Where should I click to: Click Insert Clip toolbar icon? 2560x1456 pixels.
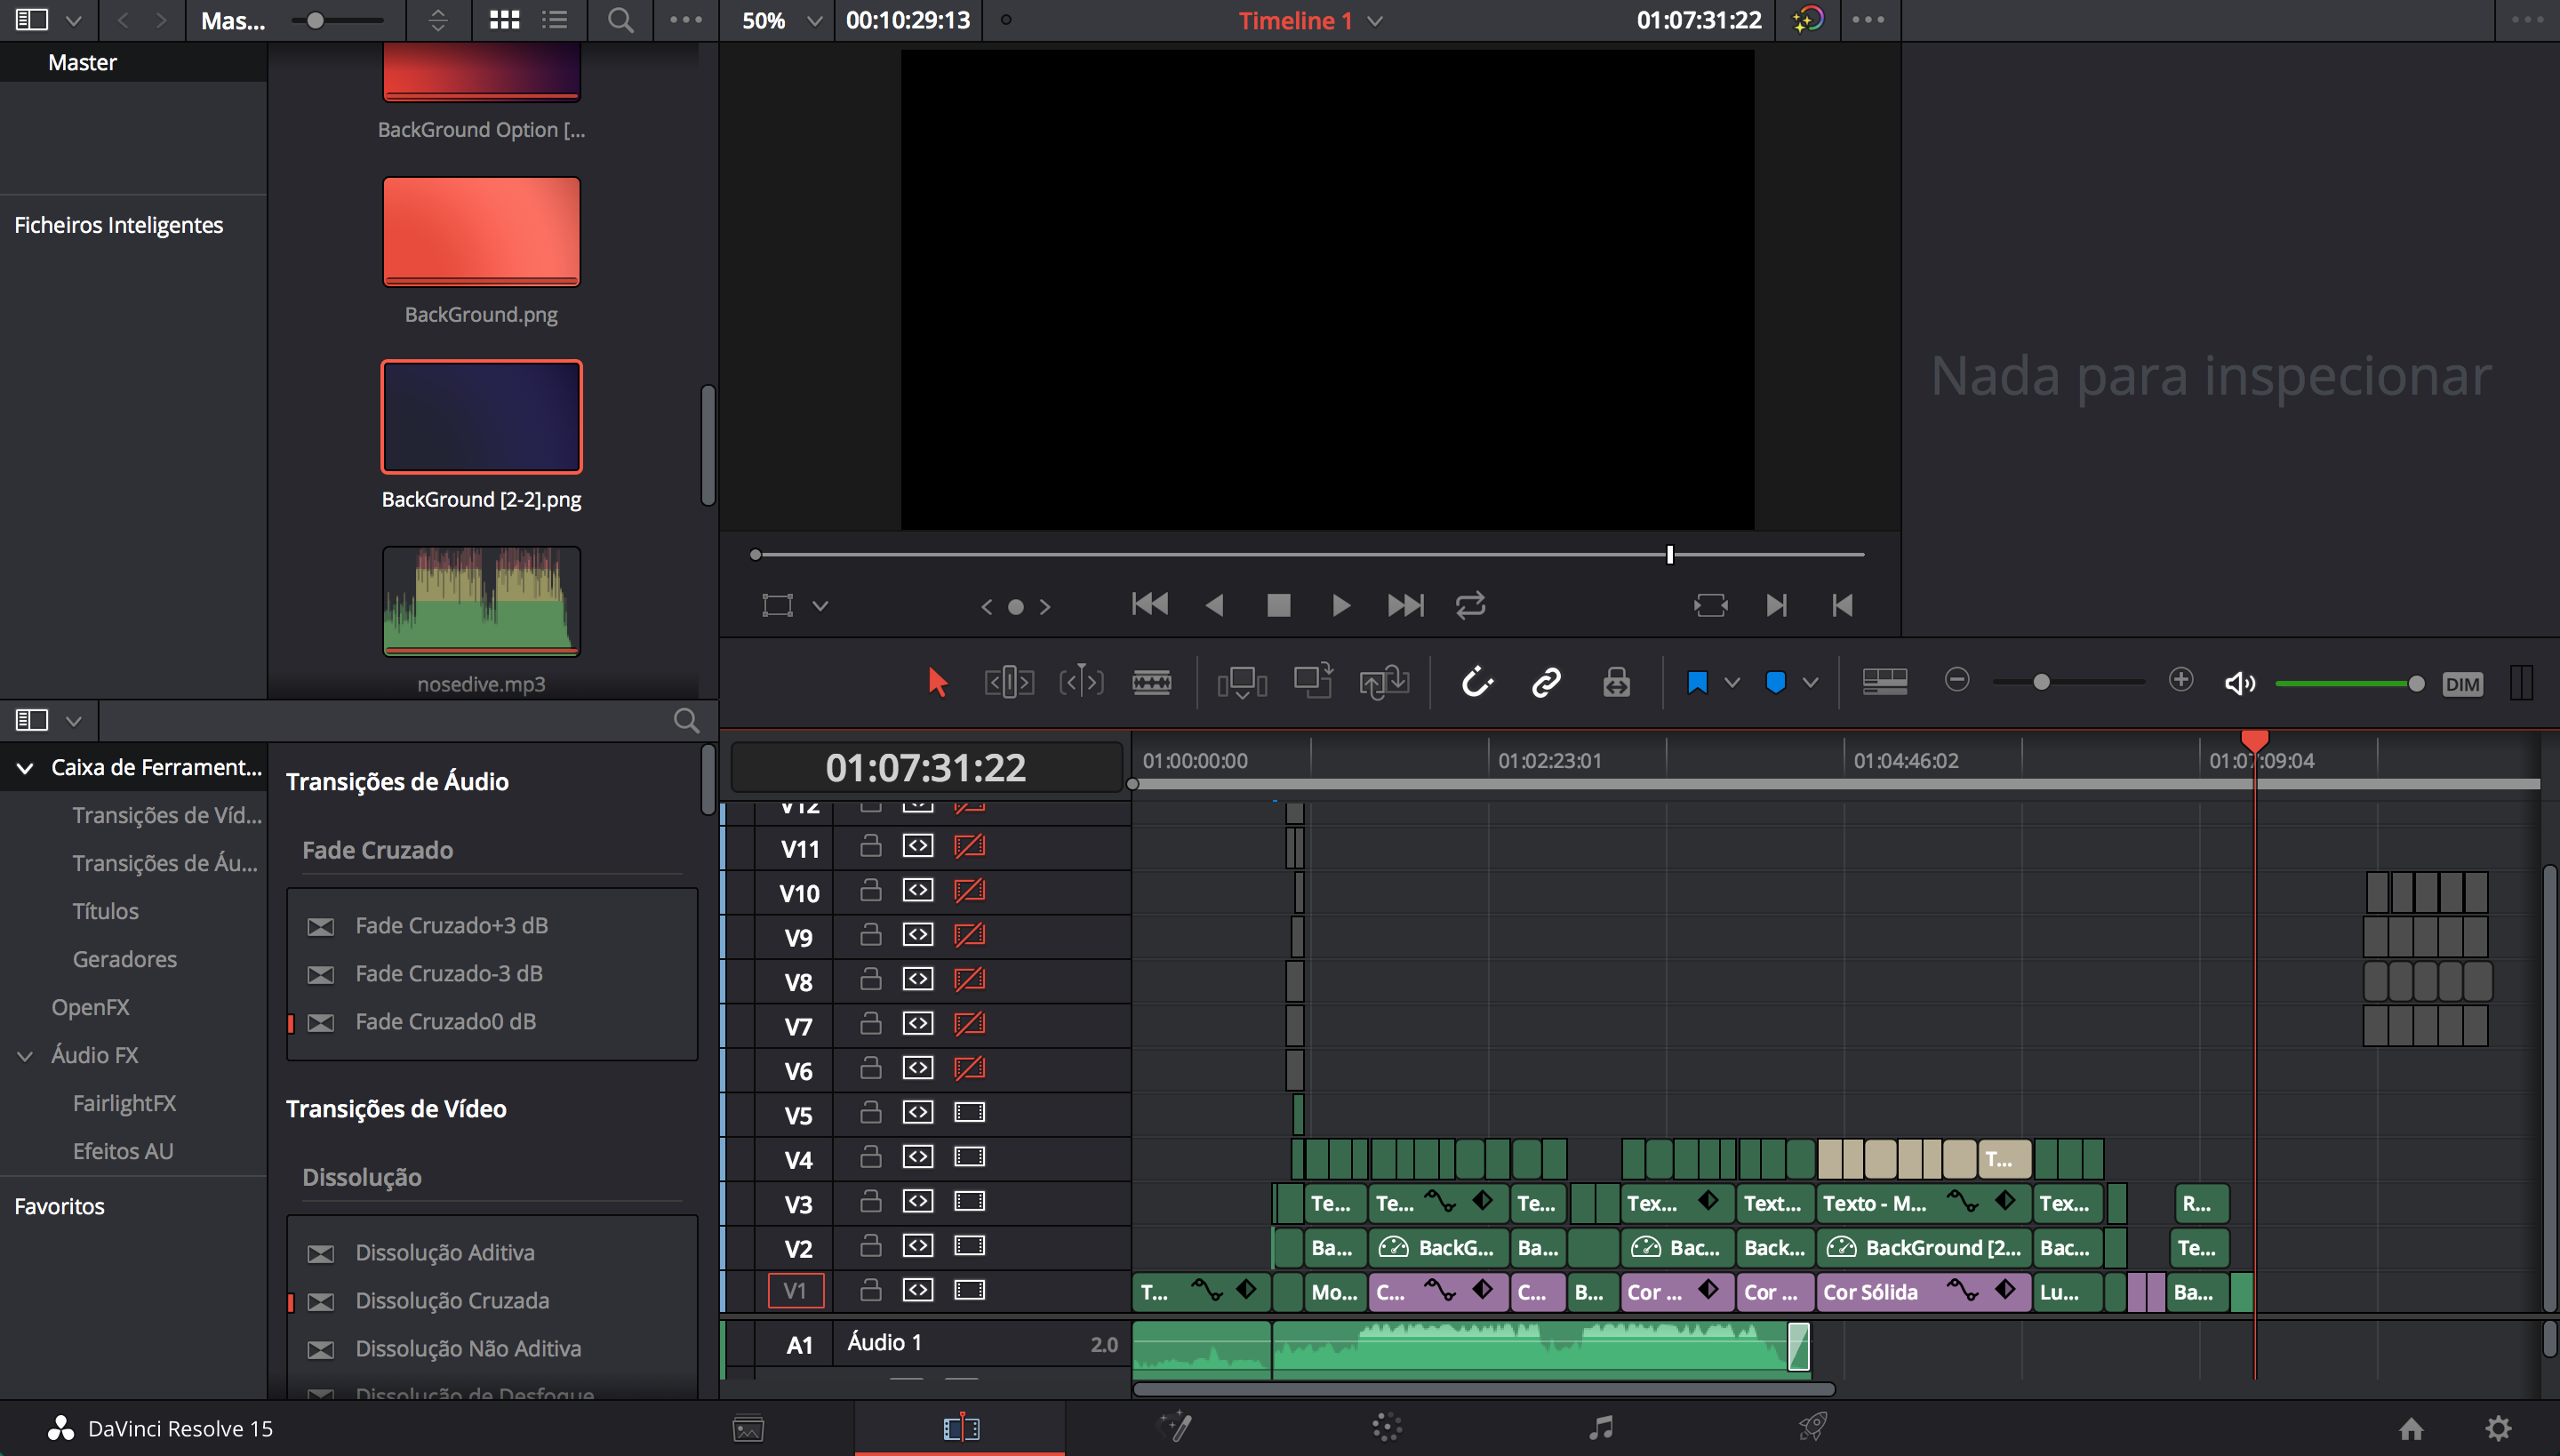1242,682
